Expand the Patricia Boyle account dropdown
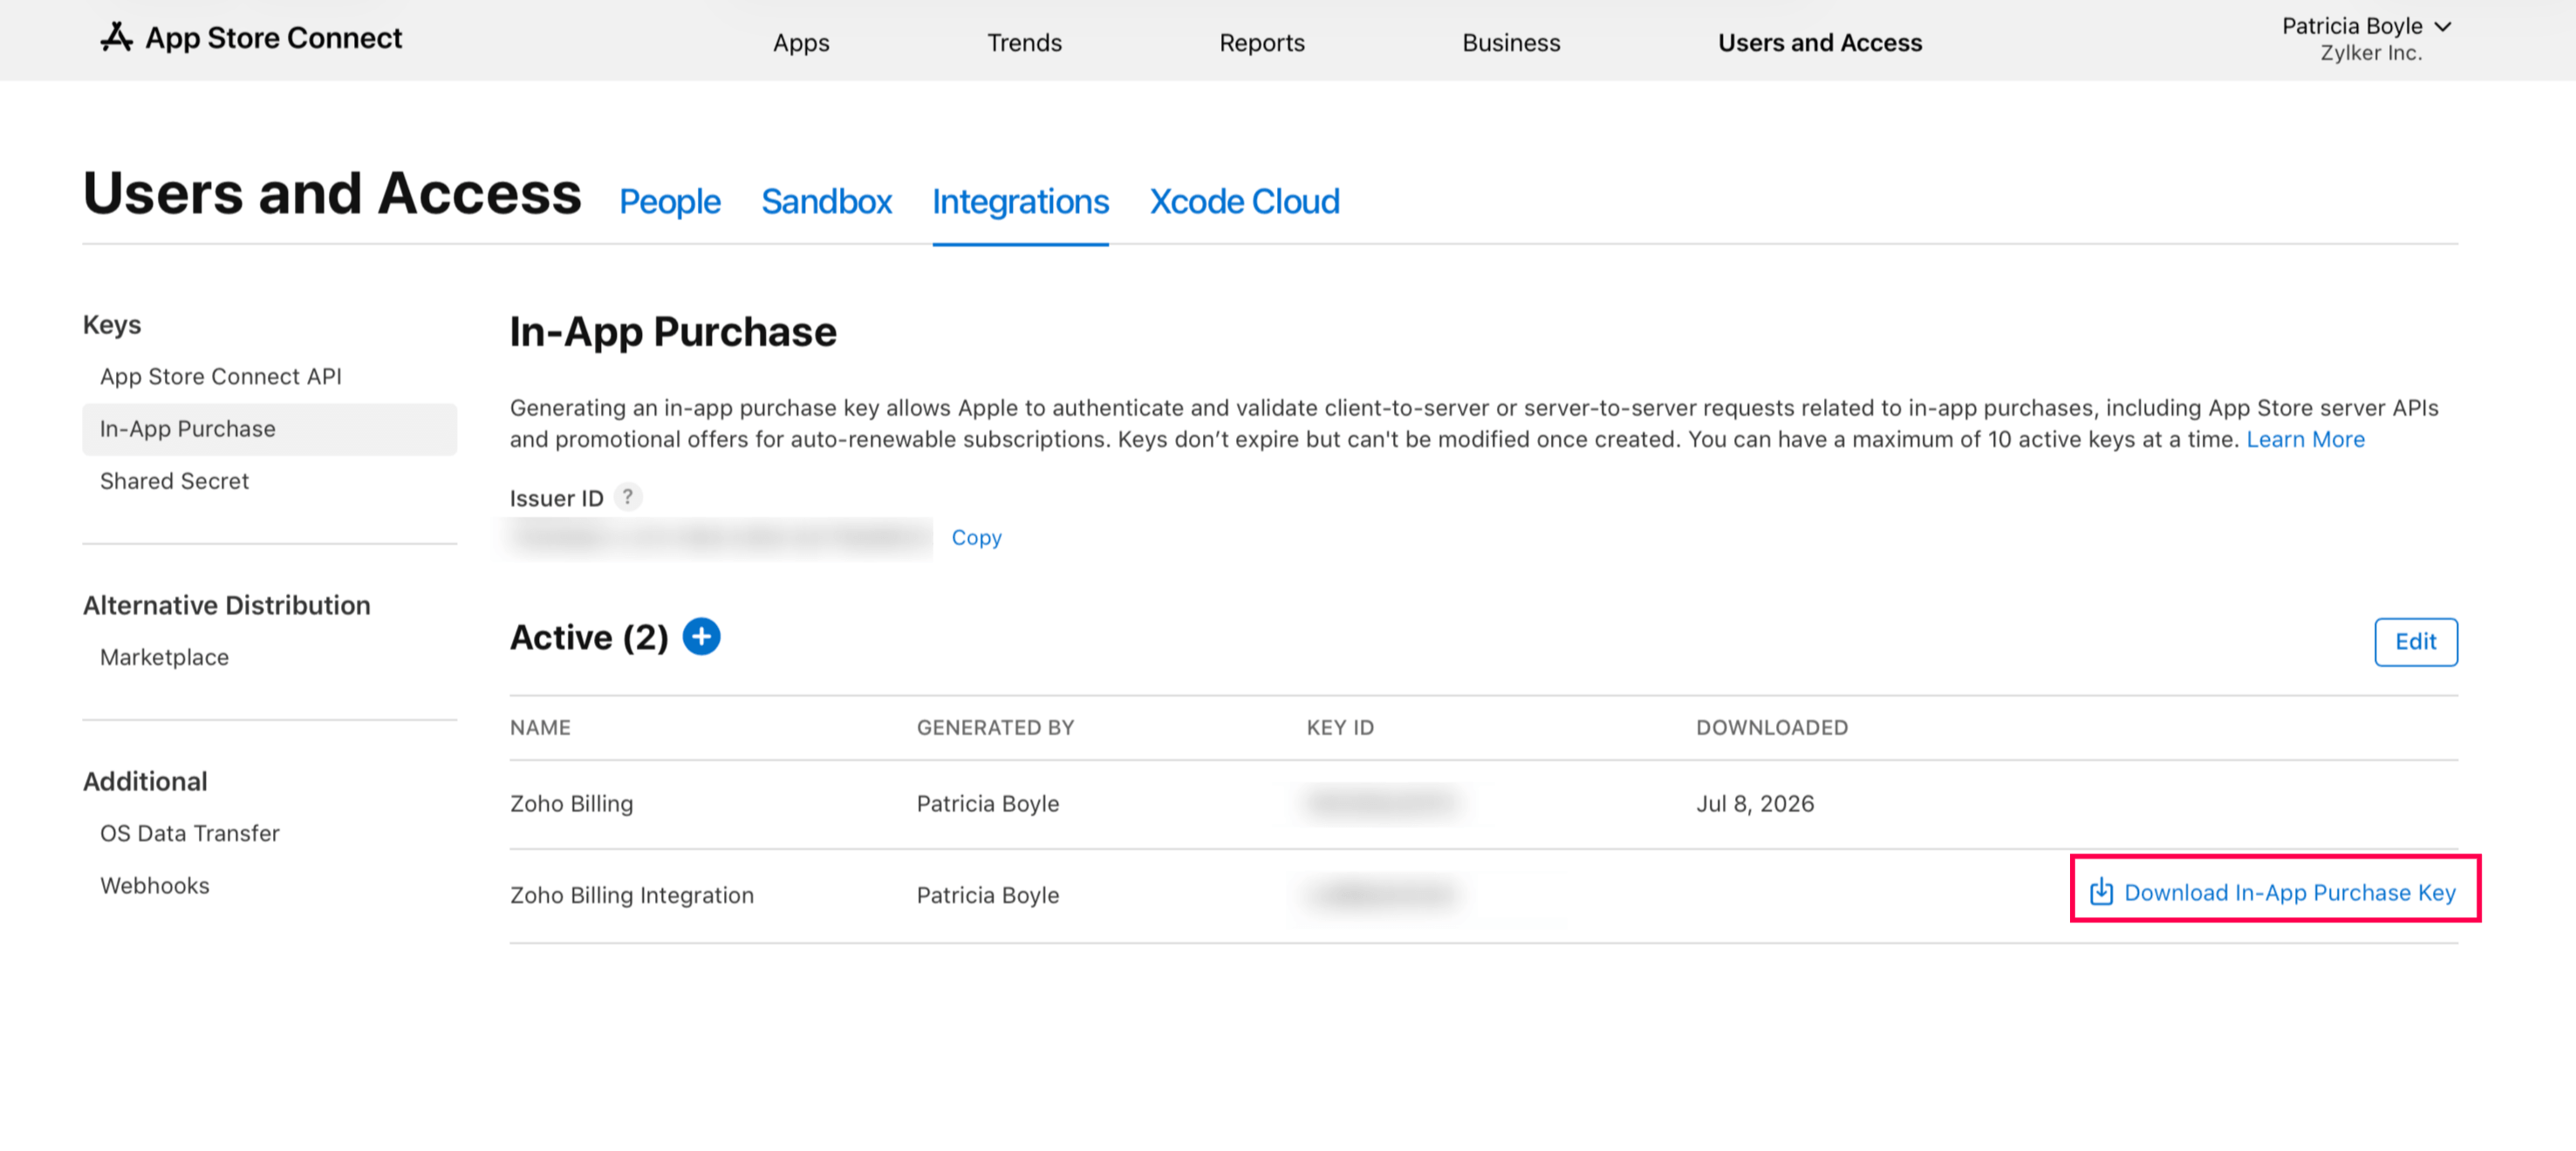 point(2366,26)
